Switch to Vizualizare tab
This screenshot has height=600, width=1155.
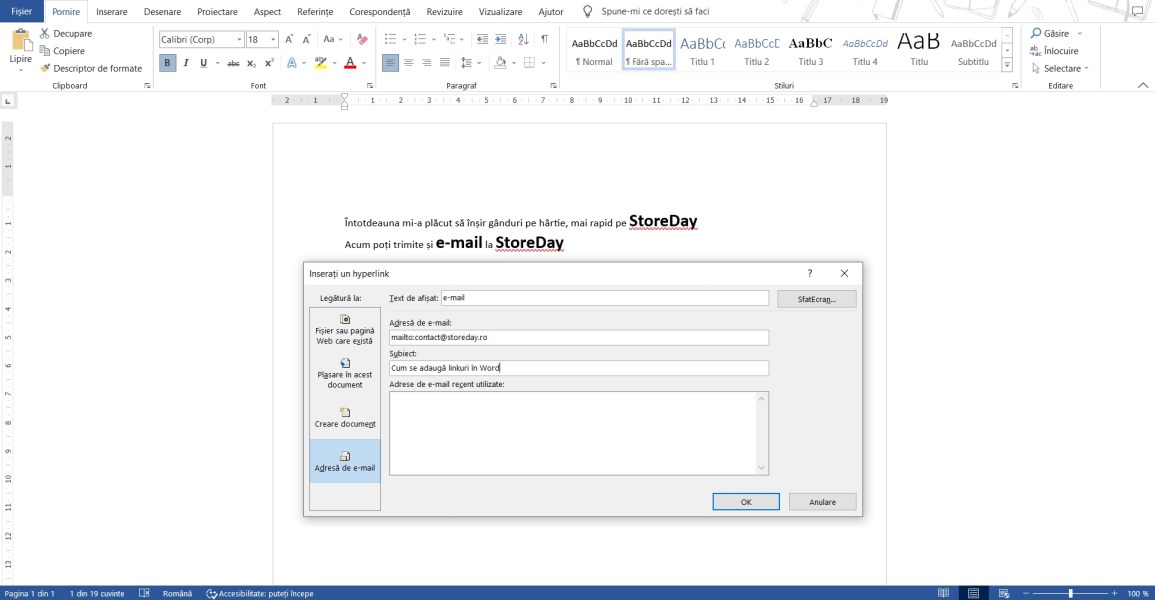pos(500,12)
